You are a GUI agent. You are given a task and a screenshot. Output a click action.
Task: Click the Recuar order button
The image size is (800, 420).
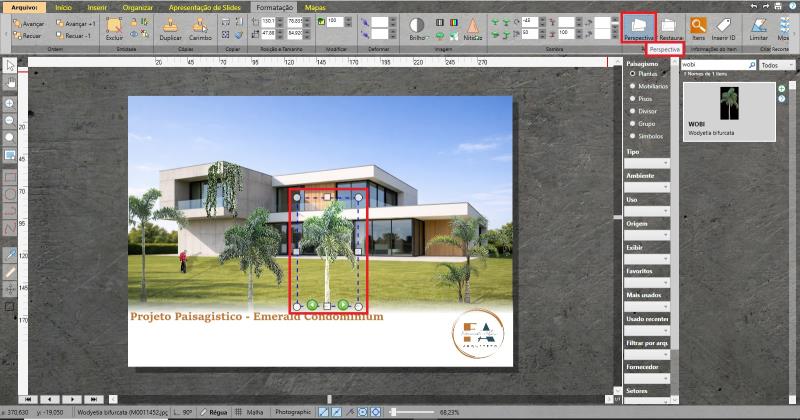coord(29,34)
